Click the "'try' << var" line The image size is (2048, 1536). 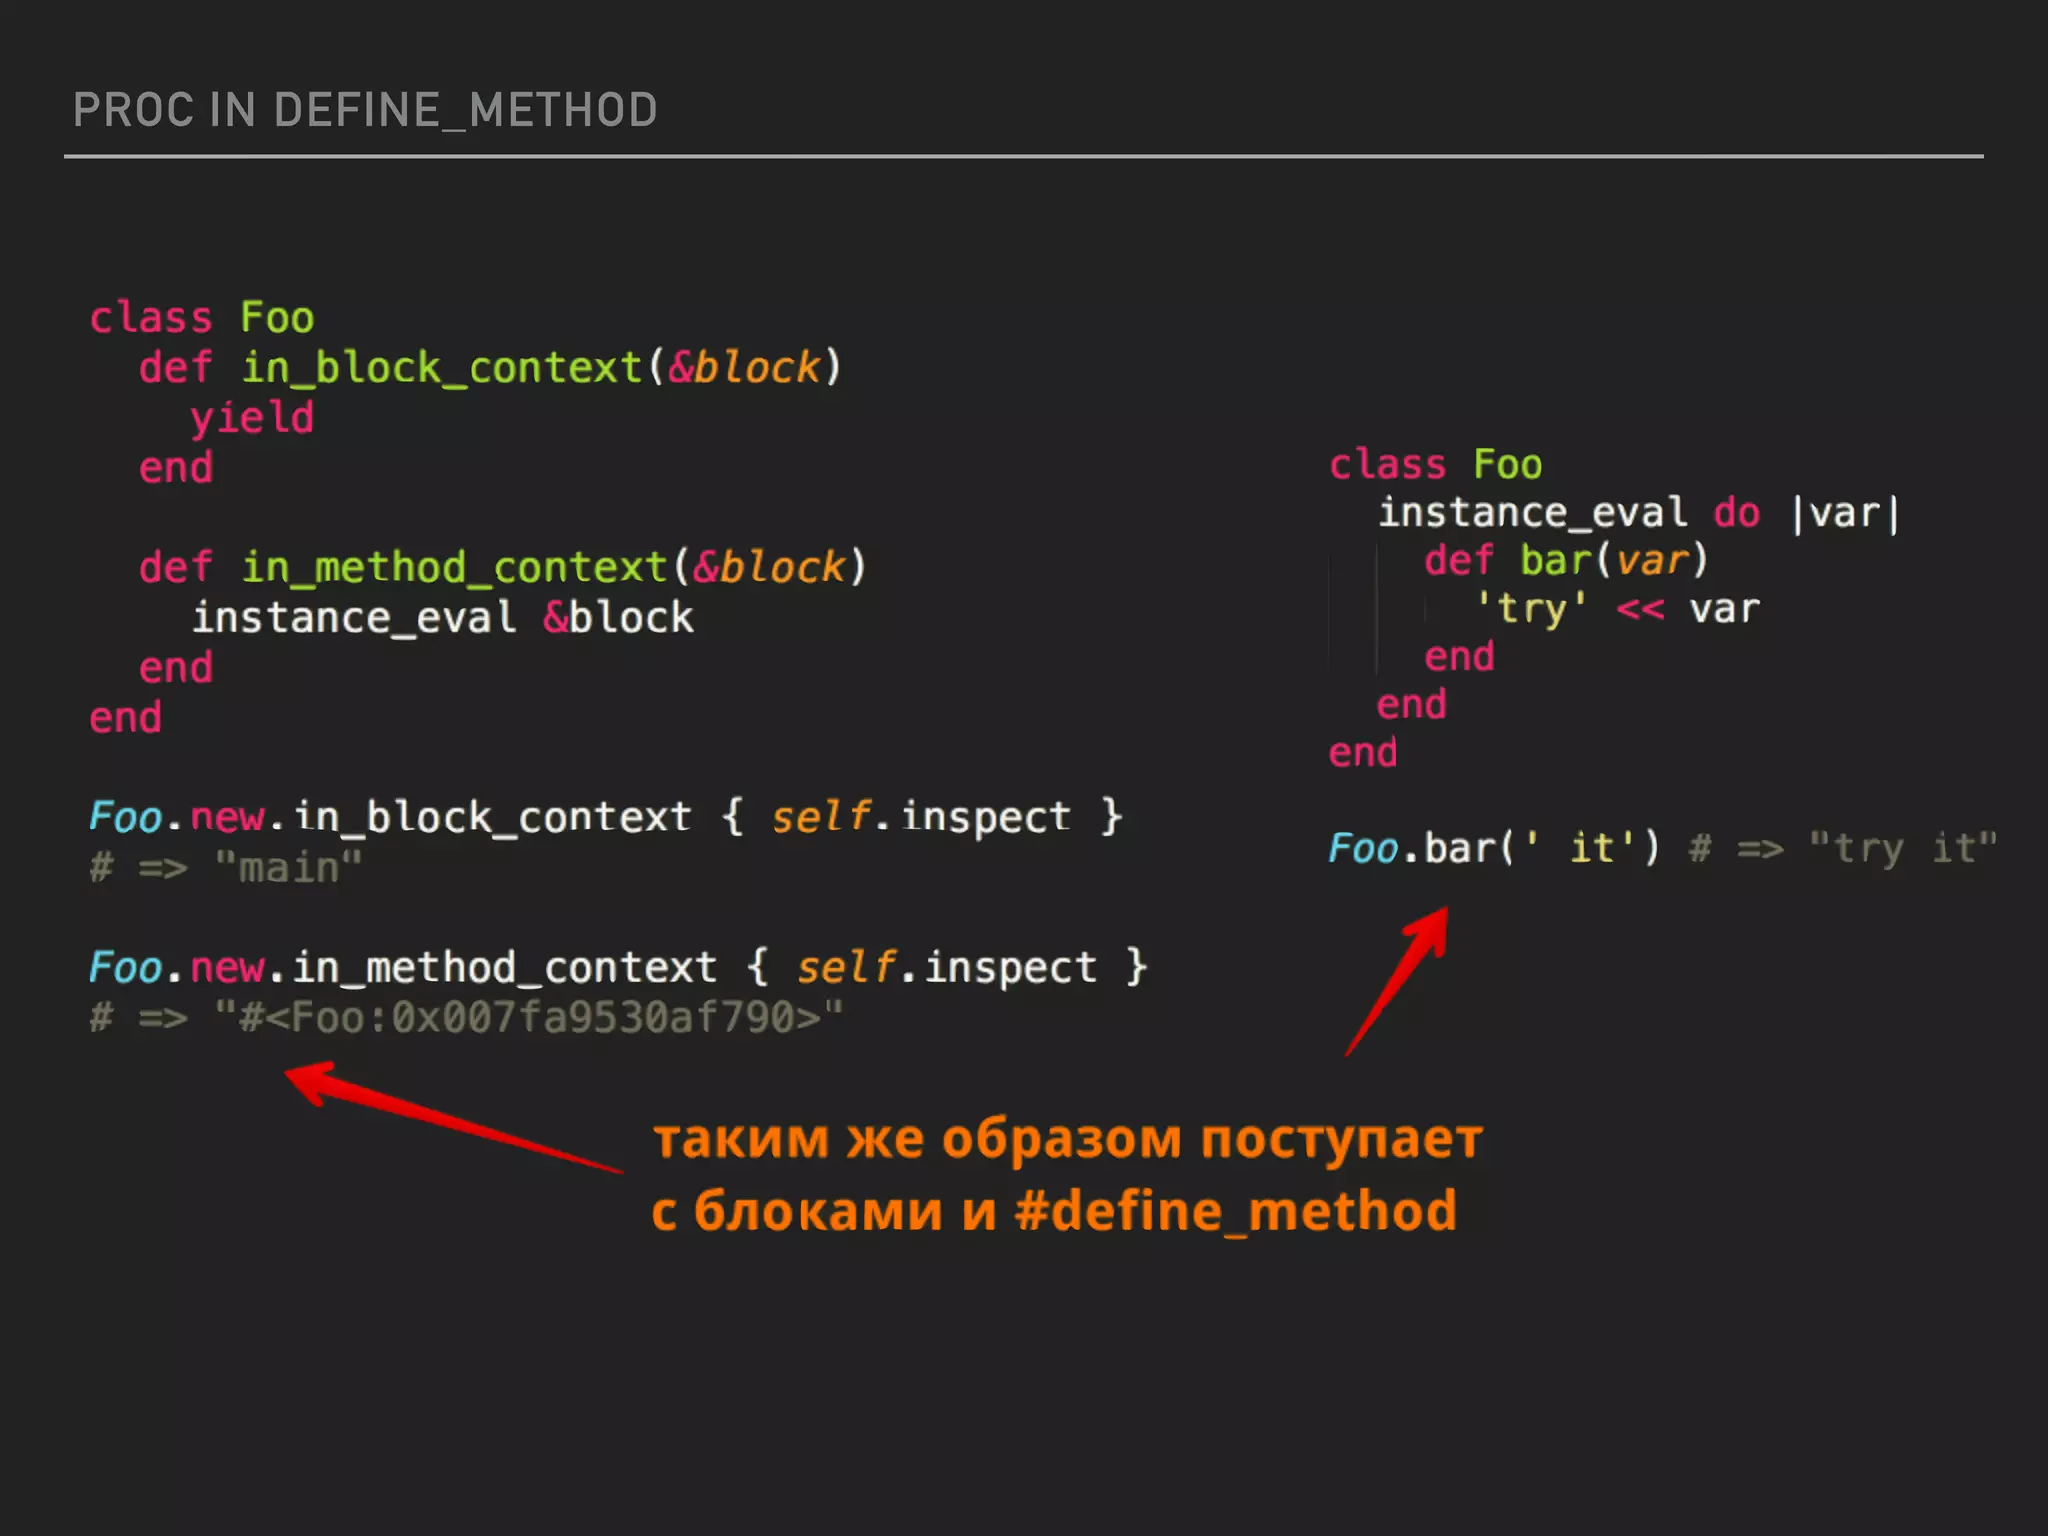[x=1618, y=609]
